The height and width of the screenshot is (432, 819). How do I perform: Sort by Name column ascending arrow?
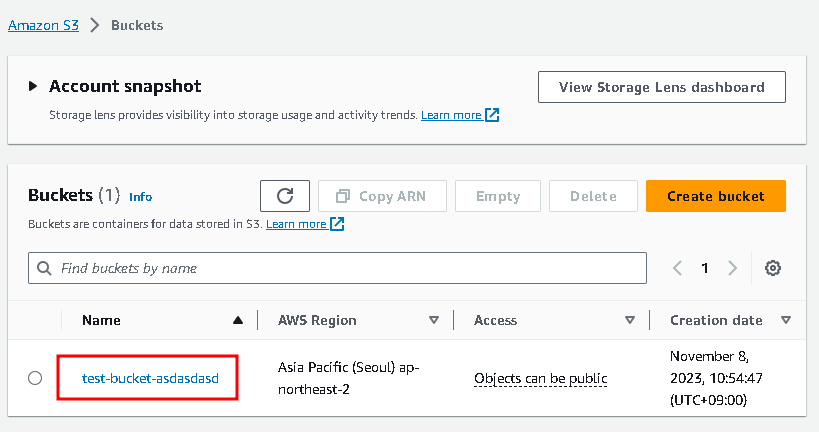(238, 320)
